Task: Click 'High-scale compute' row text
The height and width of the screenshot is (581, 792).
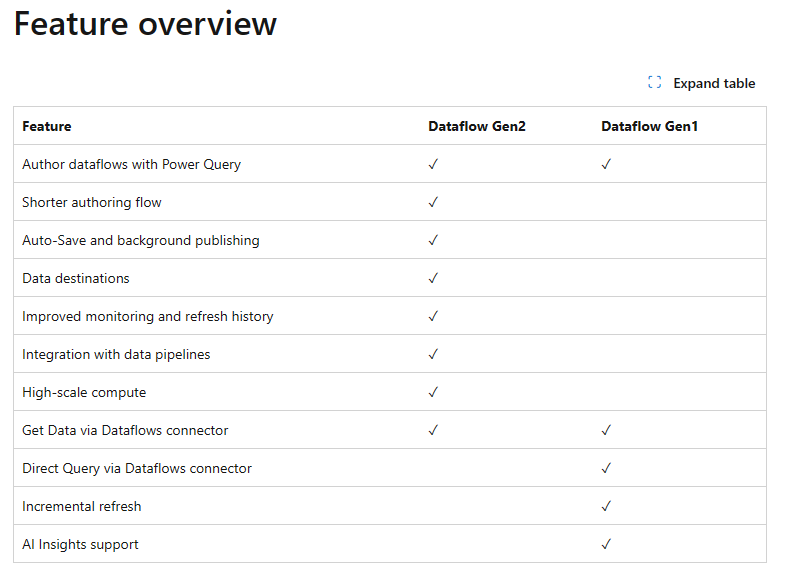Action: point(84,393)
